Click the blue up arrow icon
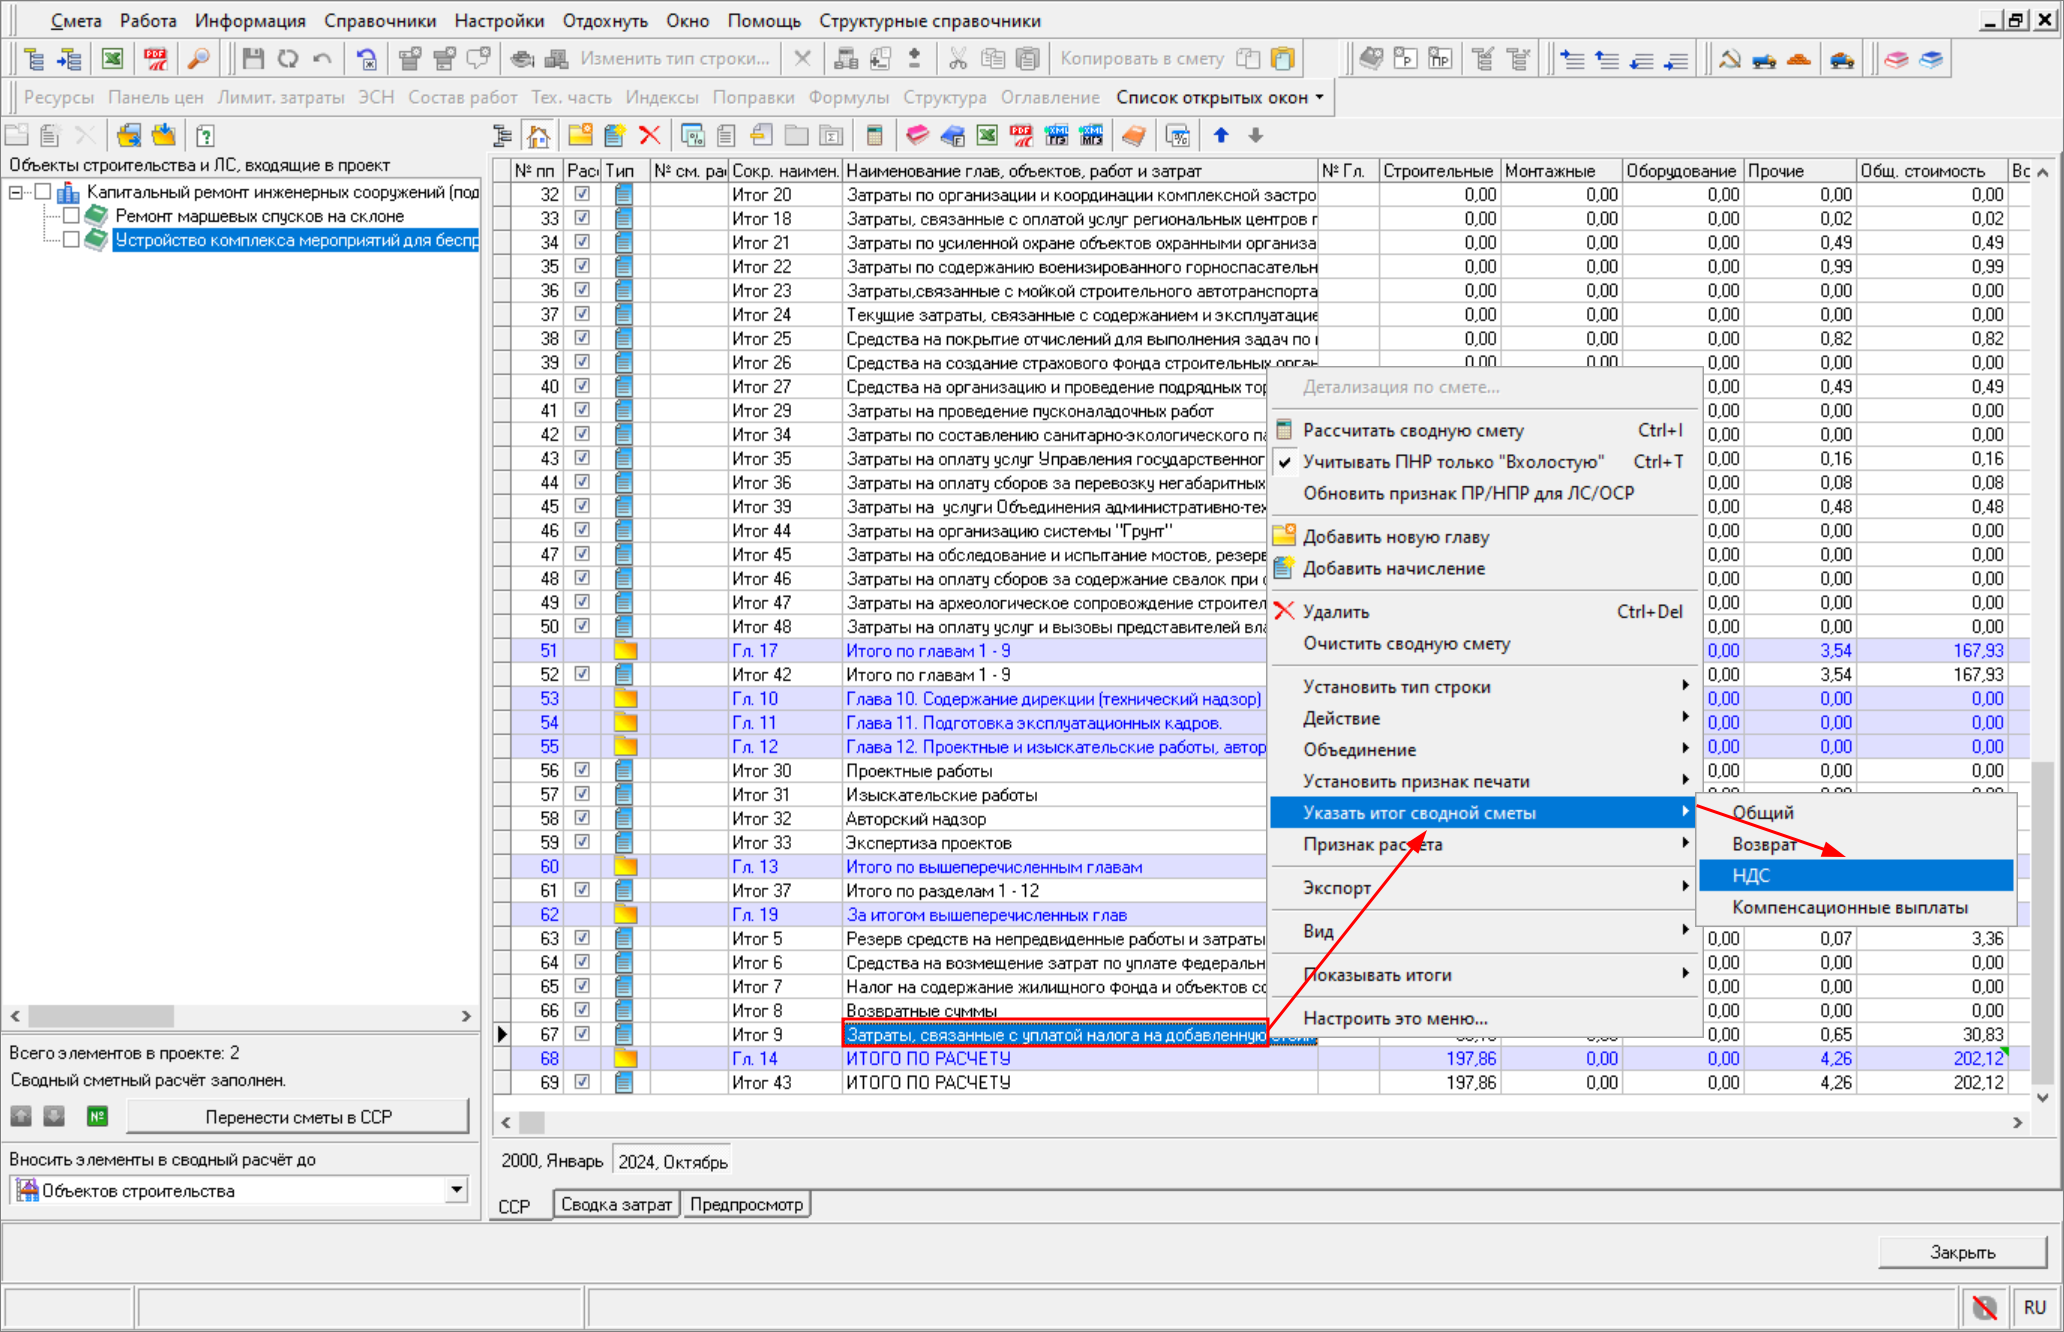Image resolution: width=2064 pixels, height=1332 pixels. [x=1221, y=135]
